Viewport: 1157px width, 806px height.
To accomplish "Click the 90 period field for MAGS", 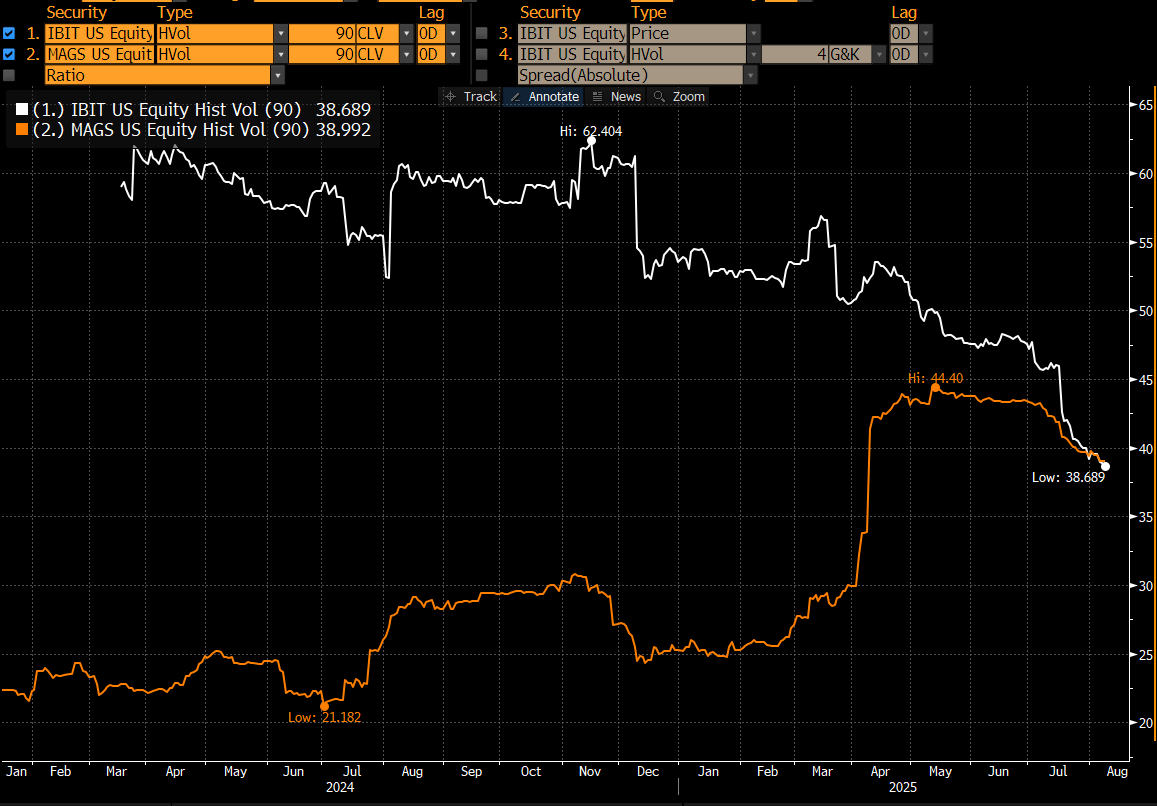I will (322, 54).
